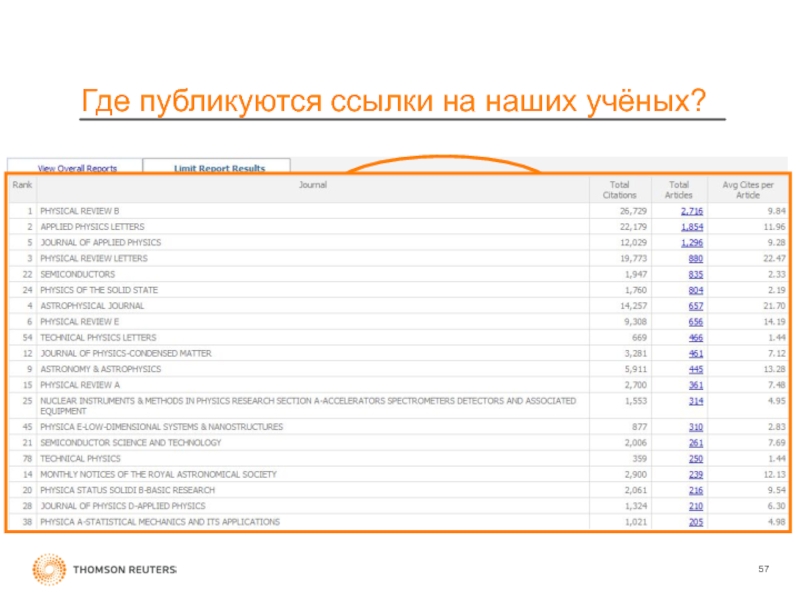Image resolution: width=800 pixels, height=600 pixels.
Task: Click the slide title heading text
Action: pyautogui.click(x=393, y=101)
